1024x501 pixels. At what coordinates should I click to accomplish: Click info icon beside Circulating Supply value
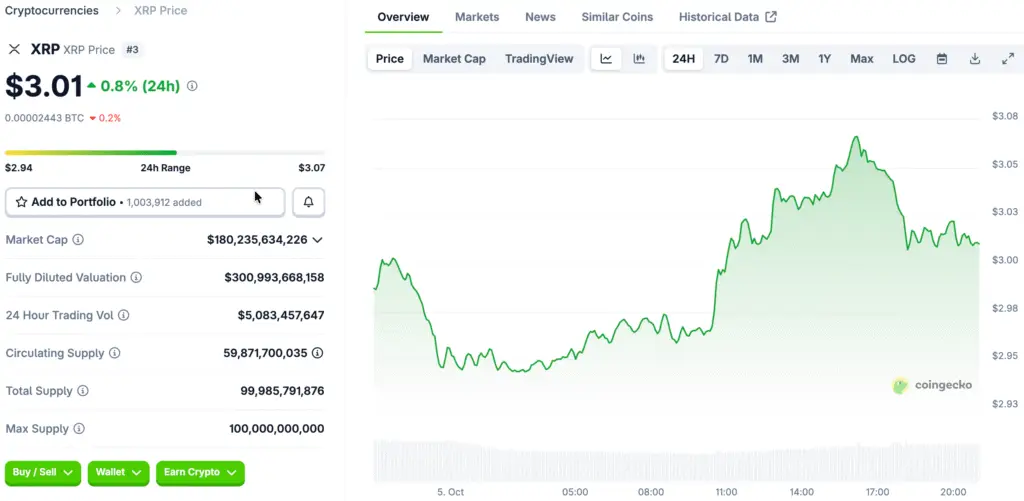click(x=317, y=353)
